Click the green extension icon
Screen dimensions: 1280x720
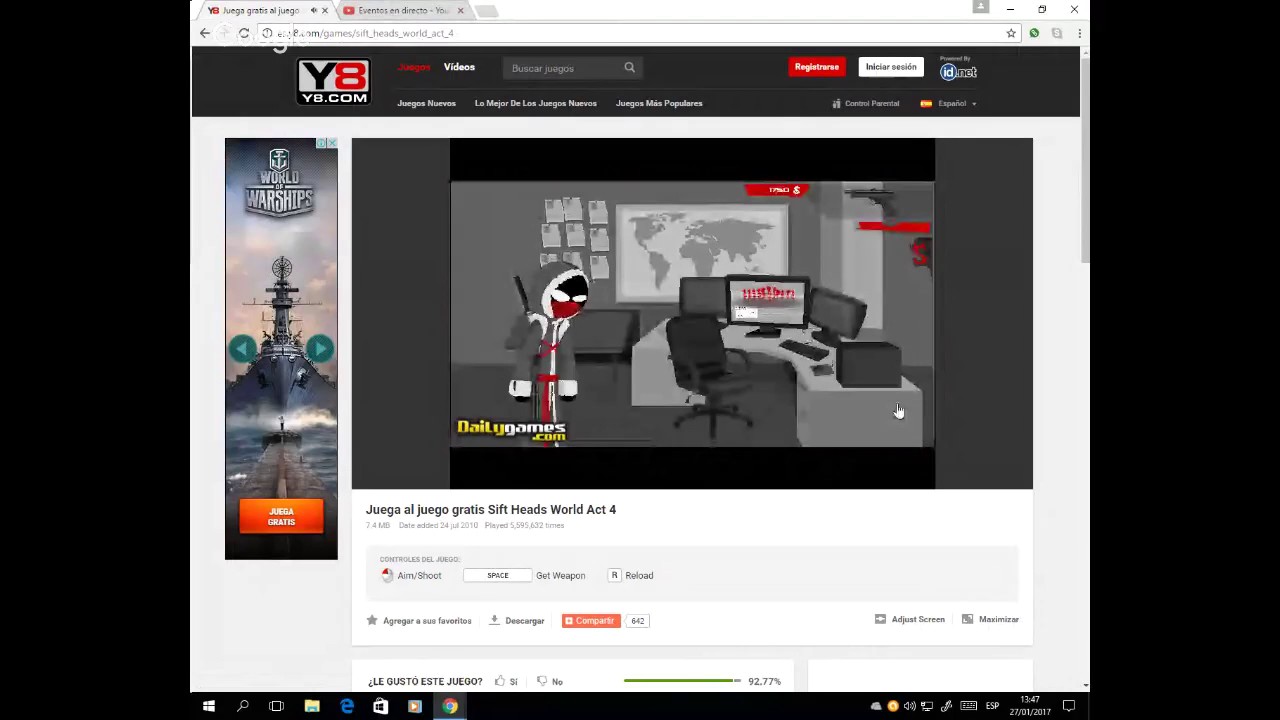point(1034,33)
